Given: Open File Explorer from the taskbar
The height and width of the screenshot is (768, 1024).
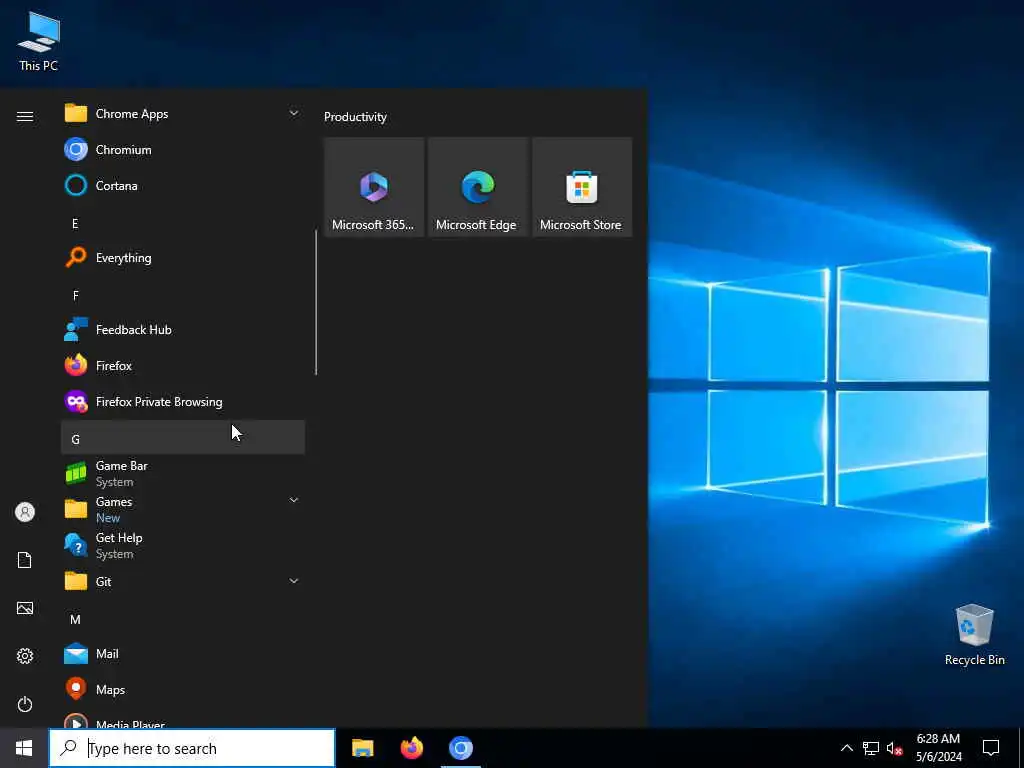Looking at the screenshot, I should click(362, 748).
